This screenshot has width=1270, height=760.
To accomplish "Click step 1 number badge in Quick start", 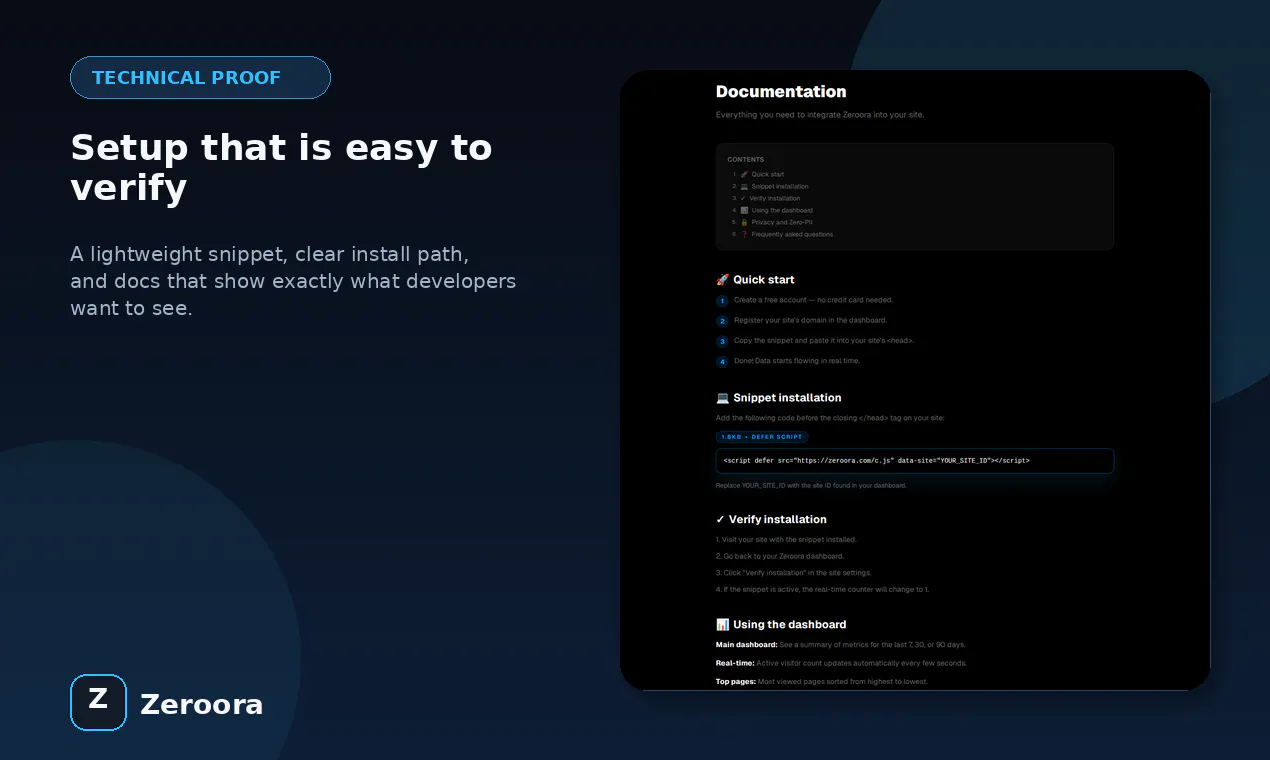I will click(722, 301).
